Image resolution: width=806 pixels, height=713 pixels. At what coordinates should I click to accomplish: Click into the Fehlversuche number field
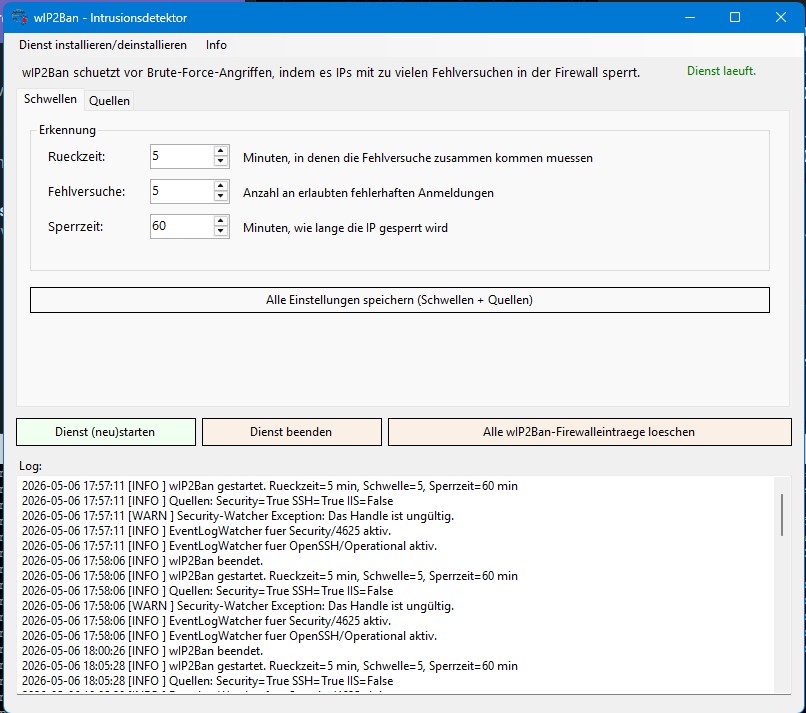click(182, 191)
